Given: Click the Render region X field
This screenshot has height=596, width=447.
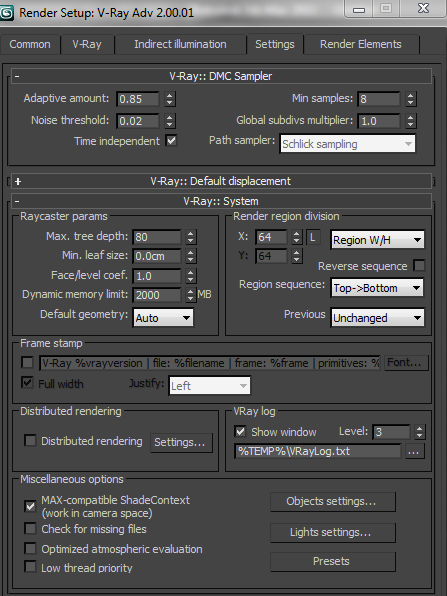Looking at the screenshot, I should click(x=271, y=237).
